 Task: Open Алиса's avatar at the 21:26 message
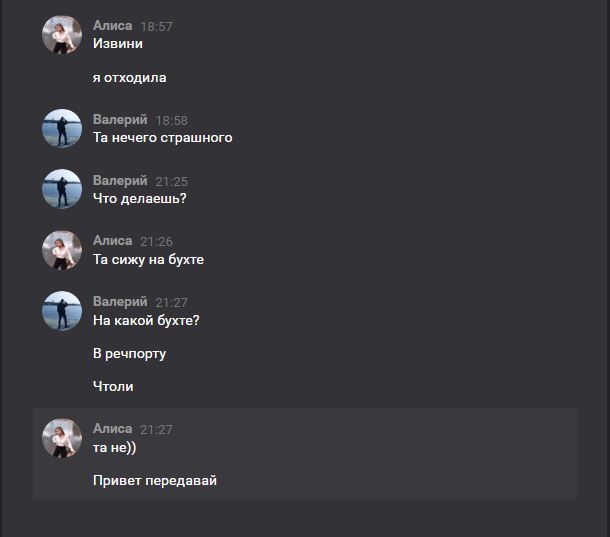(62, 250)
